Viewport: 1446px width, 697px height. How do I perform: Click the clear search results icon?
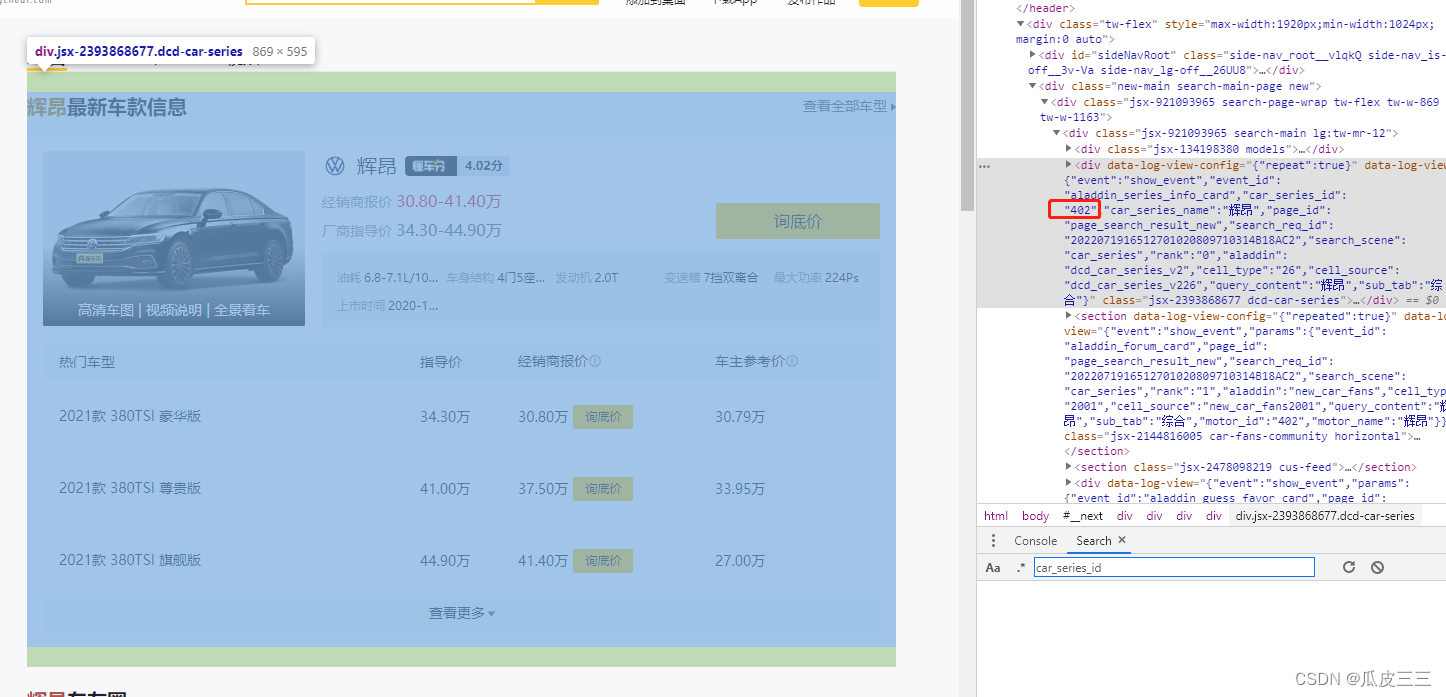pos(1377,567)
